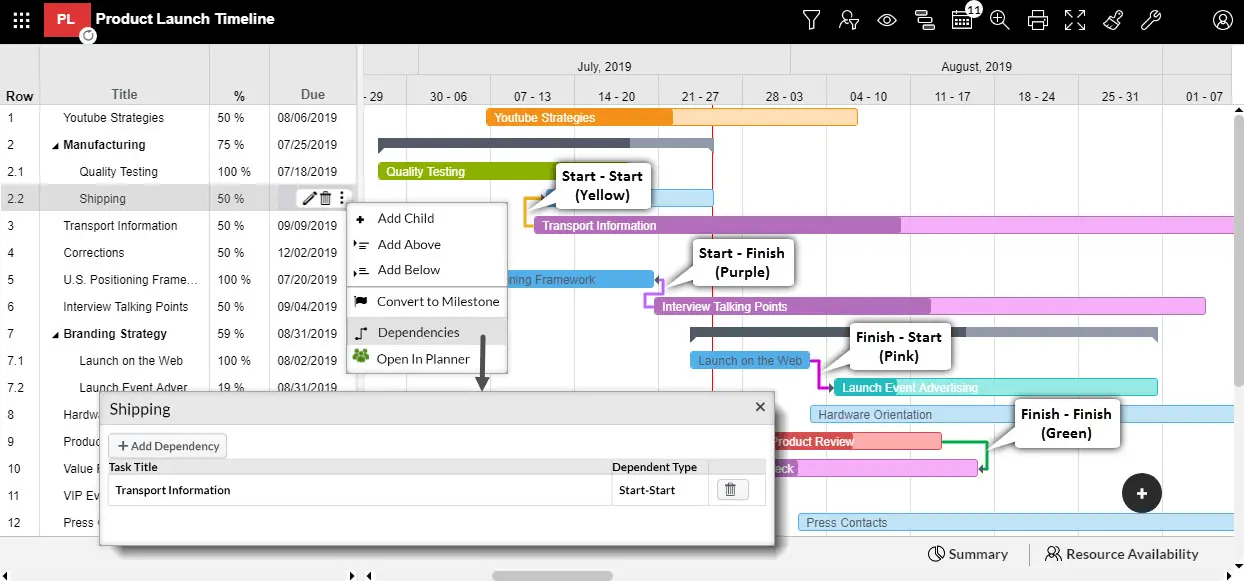This screenshot has height=581, width=1244.
Task: Choose Add Child in the context menu
Action: 405,218
